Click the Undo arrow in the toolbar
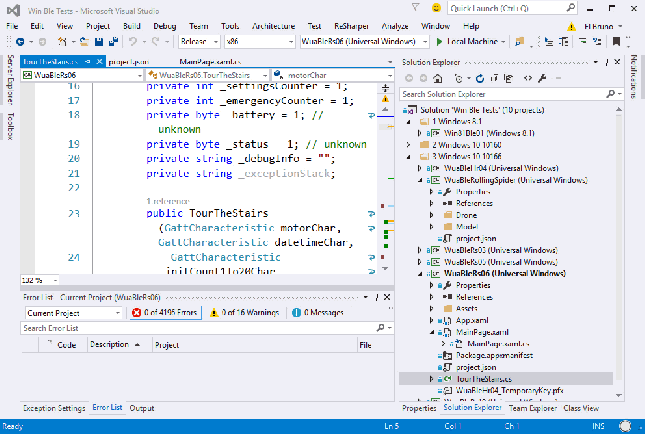 (134, 41)
